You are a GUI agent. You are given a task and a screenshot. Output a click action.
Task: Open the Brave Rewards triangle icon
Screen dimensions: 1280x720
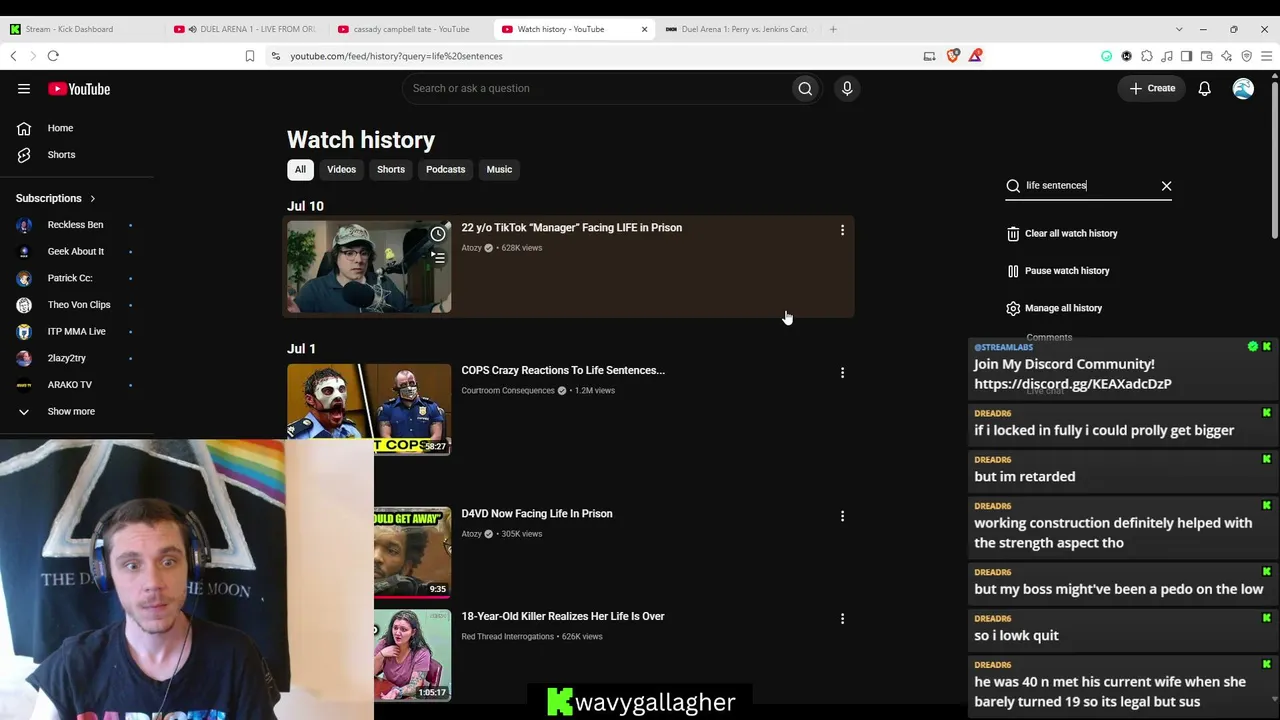[975, 56]
